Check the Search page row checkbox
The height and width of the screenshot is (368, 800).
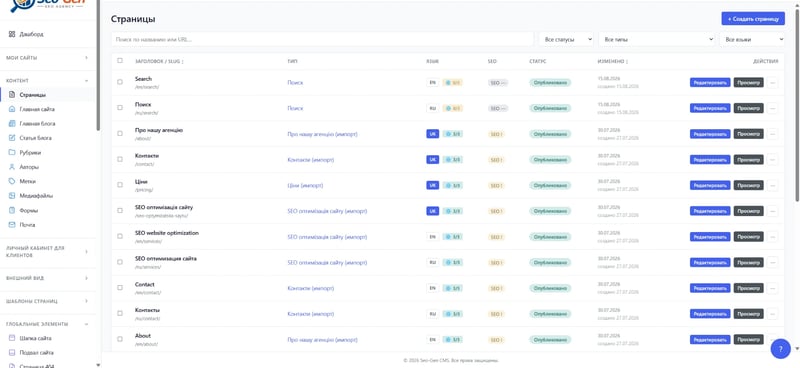120,82
